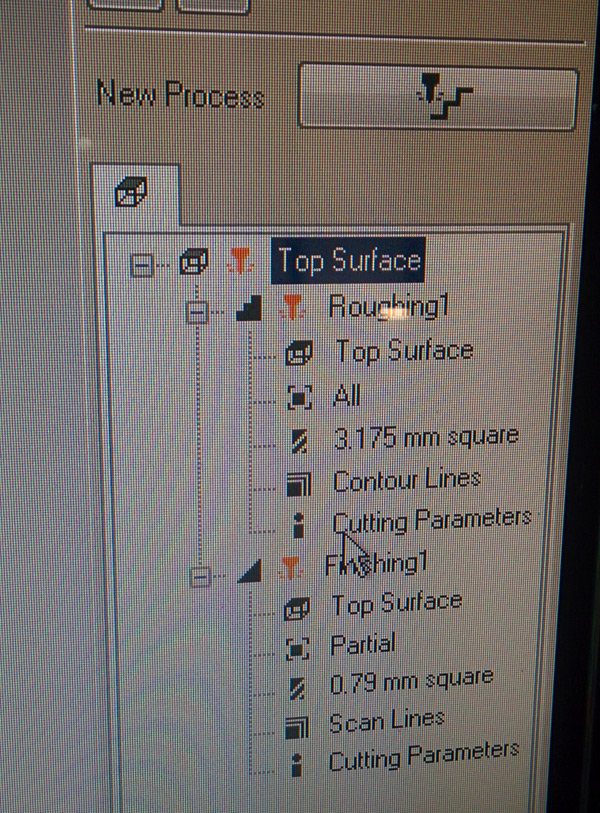
Task: Click the cutting area icon beside Partial
Action: pyautogui.click(x=297, y=648)
